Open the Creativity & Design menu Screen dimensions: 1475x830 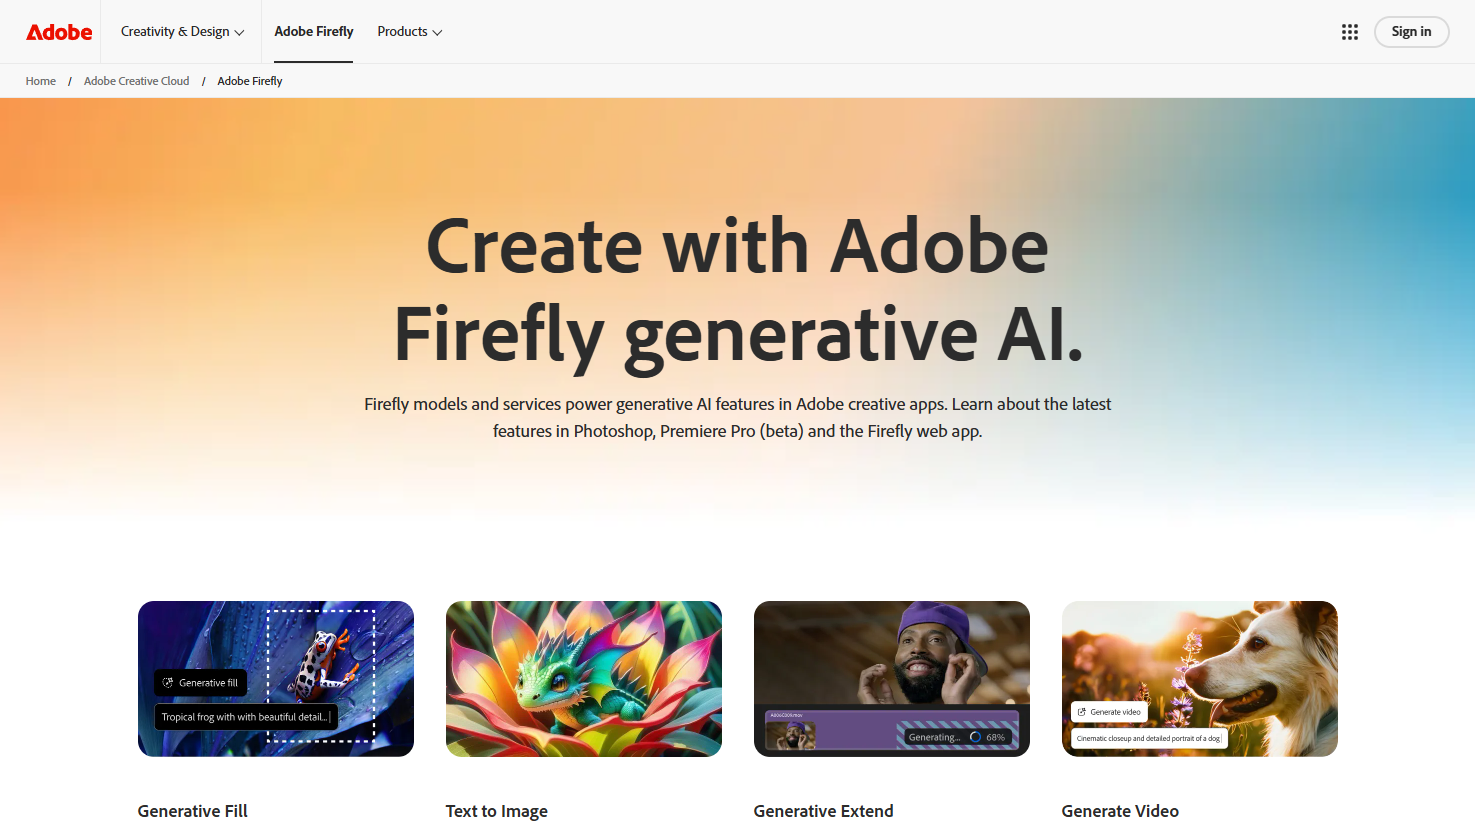pos(182,32)
